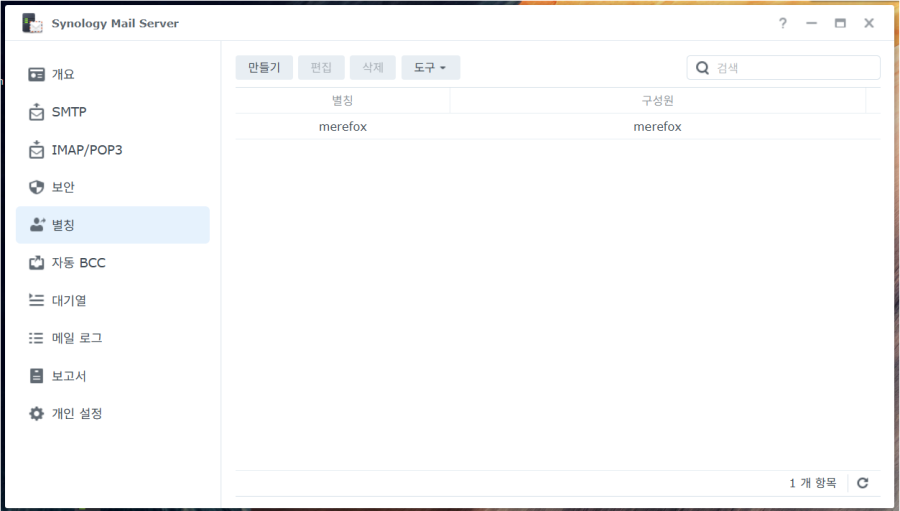
Task: Sort by the 구성원 column header
Action: [657, 101]
